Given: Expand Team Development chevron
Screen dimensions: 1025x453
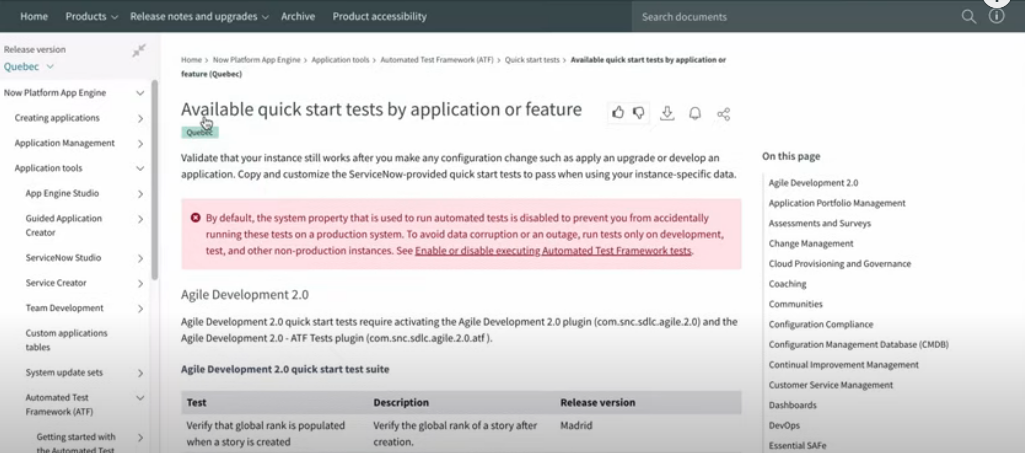Looking at the screenshot, I should [x=141, y=309].
